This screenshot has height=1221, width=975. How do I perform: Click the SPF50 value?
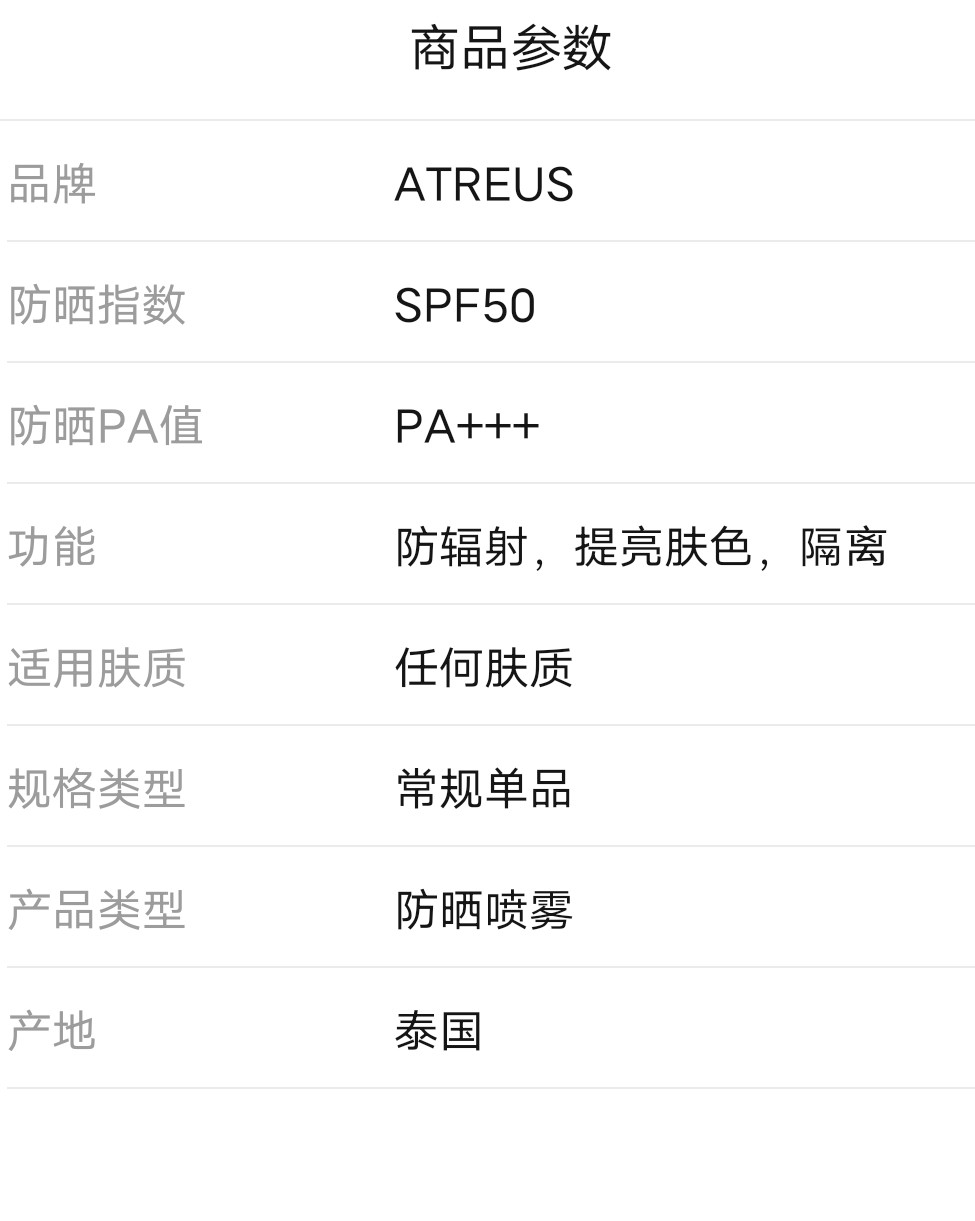click(465, 306)
